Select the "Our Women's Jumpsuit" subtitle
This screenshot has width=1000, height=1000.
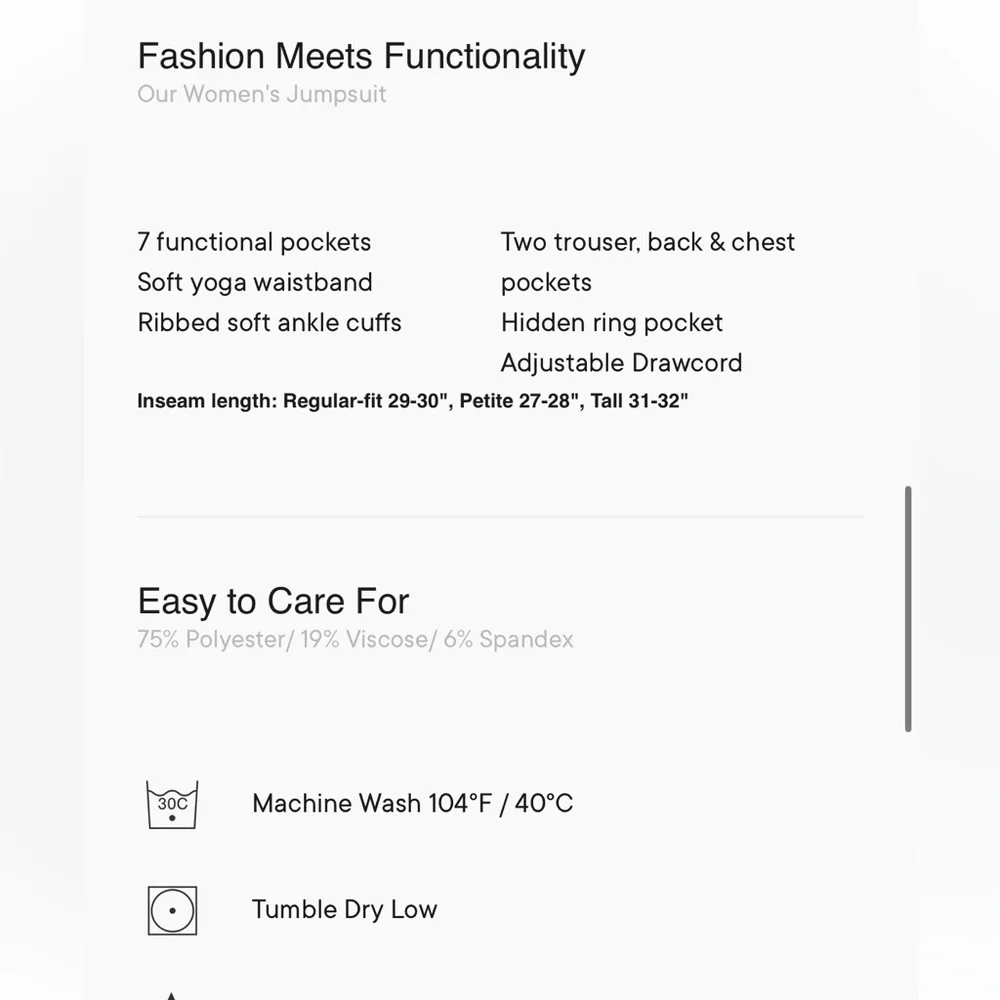coord(262,95)
